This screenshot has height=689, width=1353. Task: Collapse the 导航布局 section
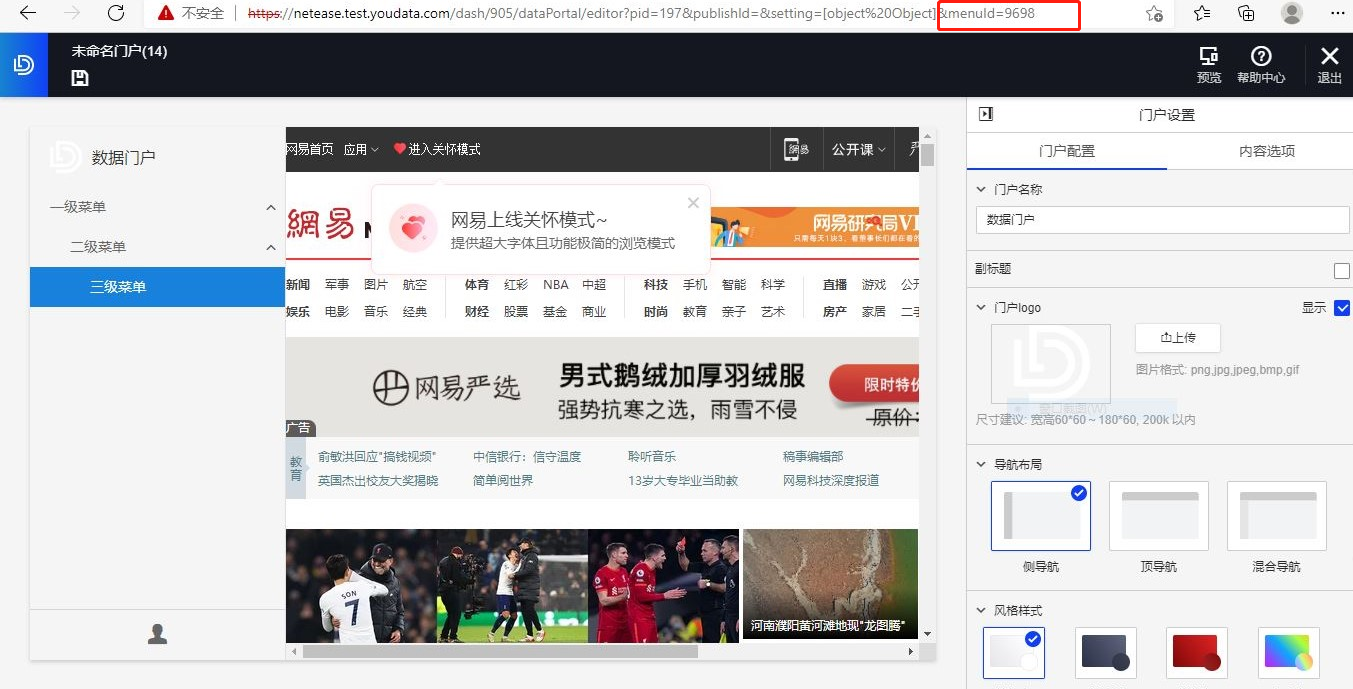(979, 464)
